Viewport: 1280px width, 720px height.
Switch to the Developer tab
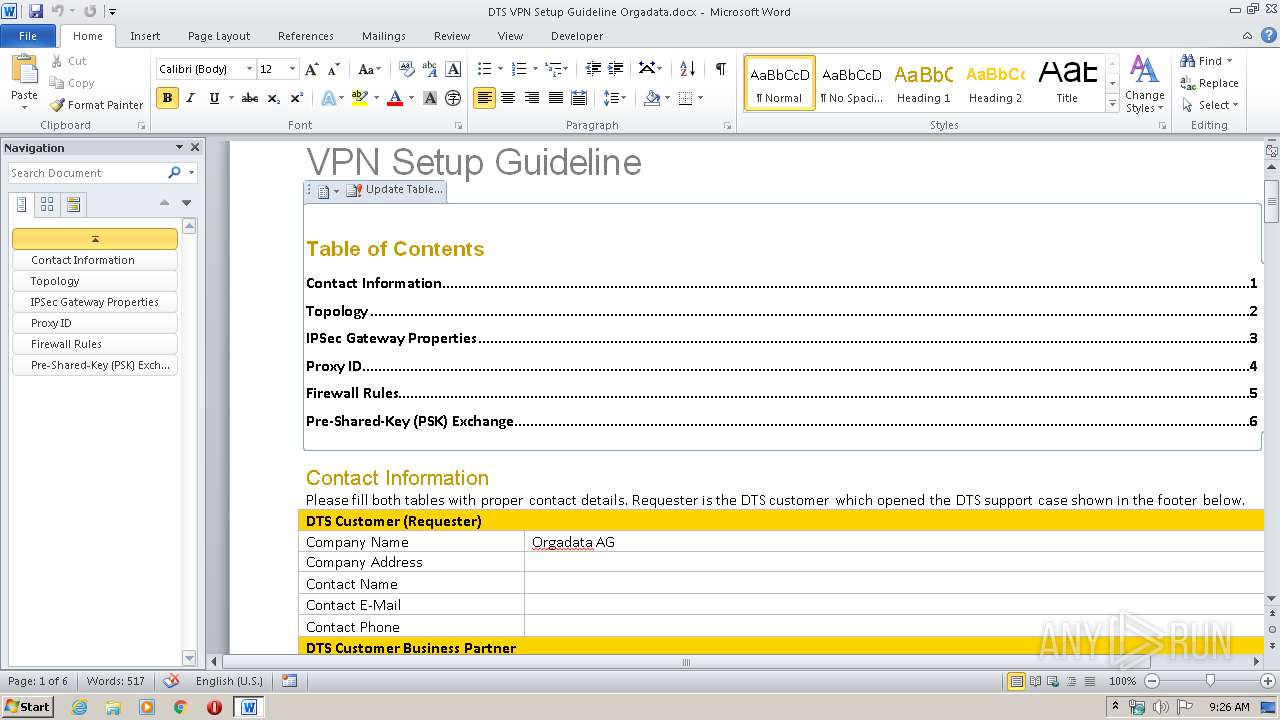[577, 36]
